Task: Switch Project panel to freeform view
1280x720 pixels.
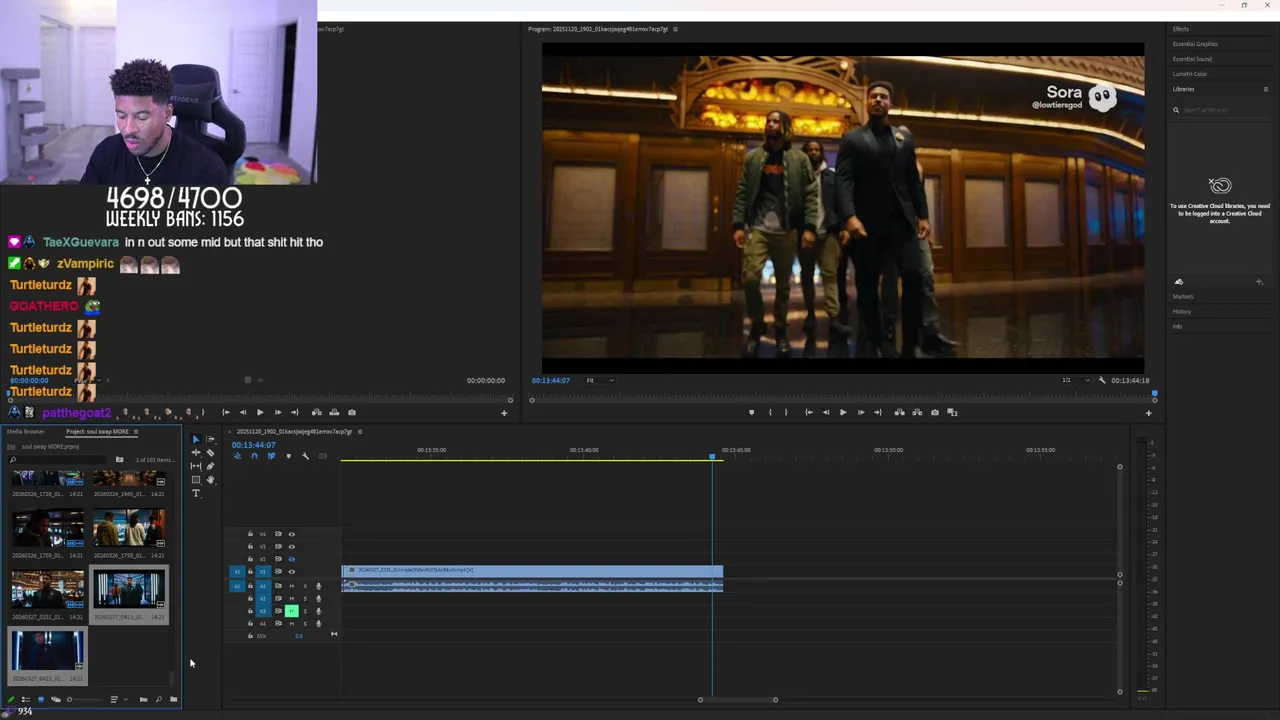Action: [56, 700]
